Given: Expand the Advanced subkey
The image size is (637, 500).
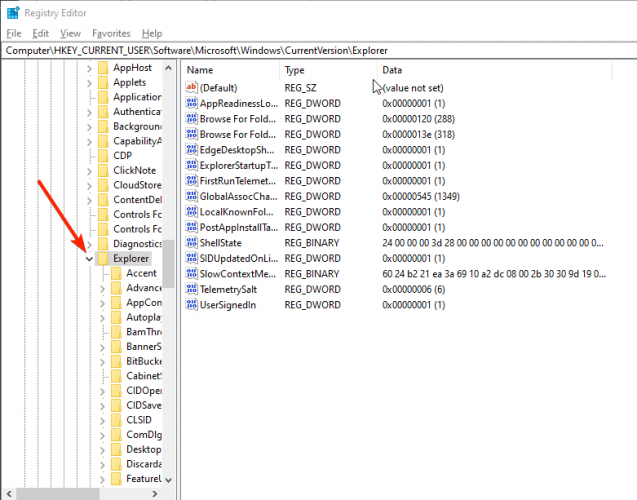Looking at the screenshot, I should [x=102, y=289].
